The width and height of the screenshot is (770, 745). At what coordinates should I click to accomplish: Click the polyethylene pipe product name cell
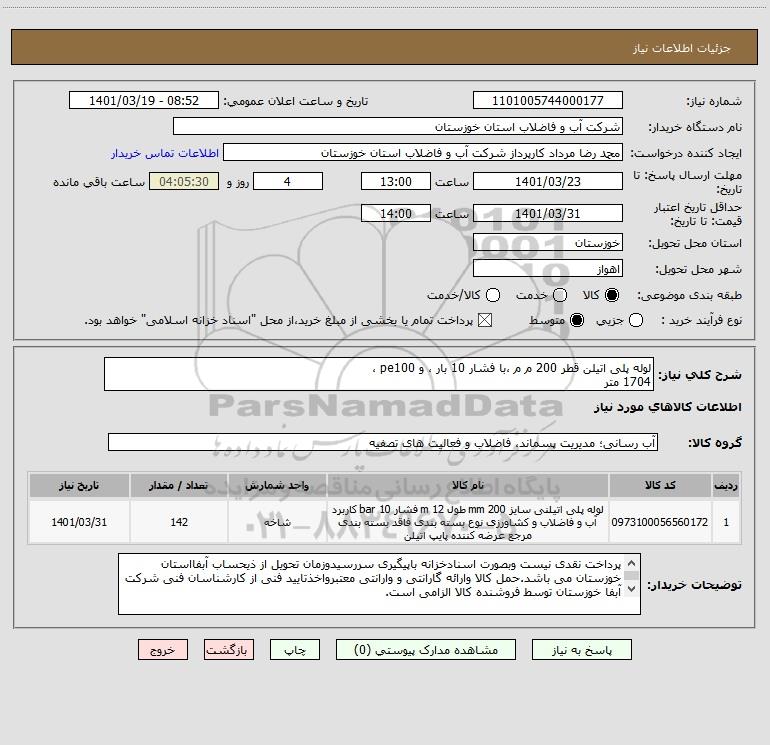[468, 522]
